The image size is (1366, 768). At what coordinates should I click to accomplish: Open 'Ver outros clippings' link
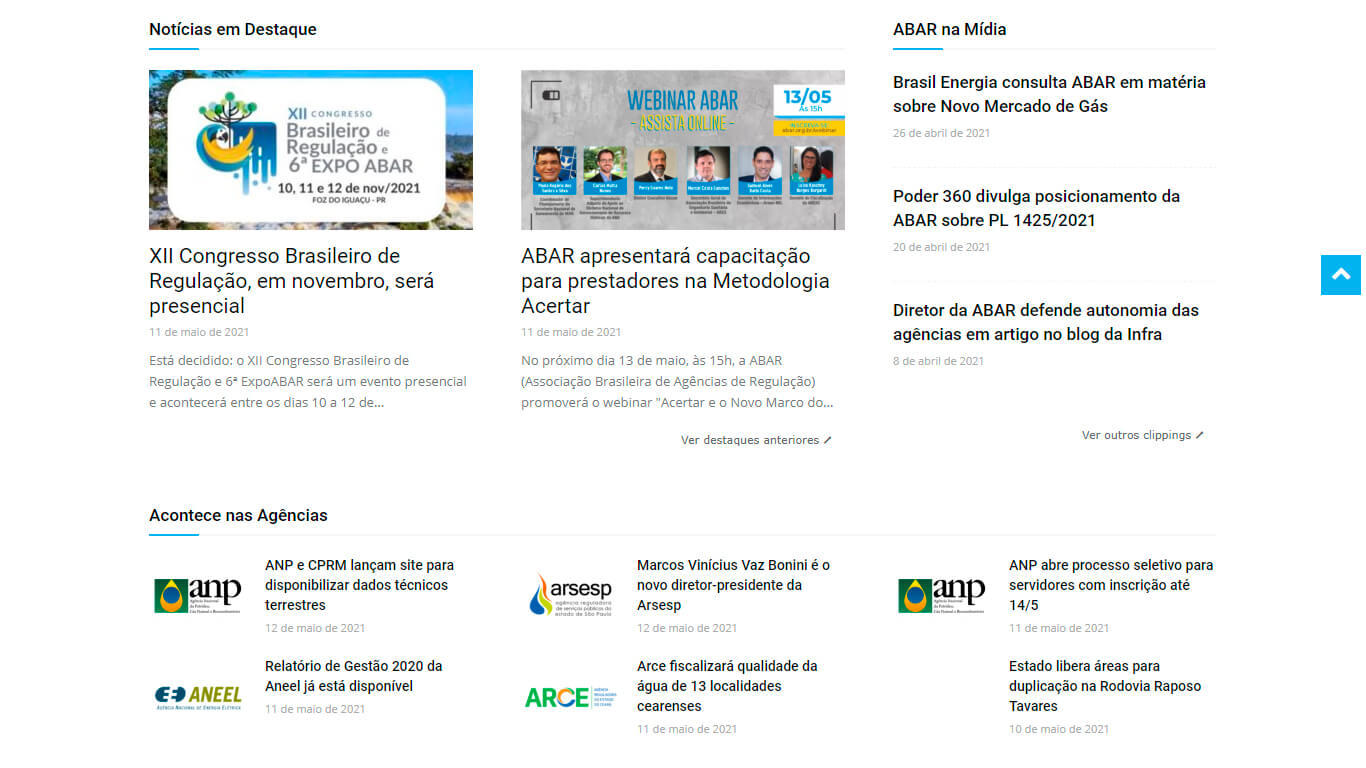click(1142, 435)
